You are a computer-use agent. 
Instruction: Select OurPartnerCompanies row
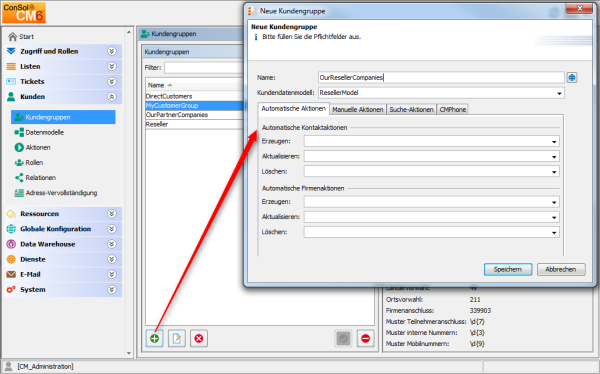(194, 115)
